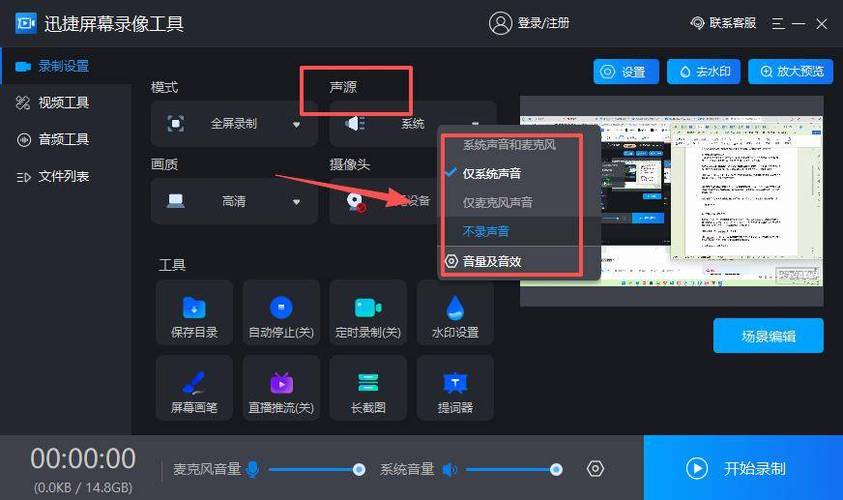843x500 pixels.
Task: Click the 画质 heading label
Action: [x=165, y=165]
